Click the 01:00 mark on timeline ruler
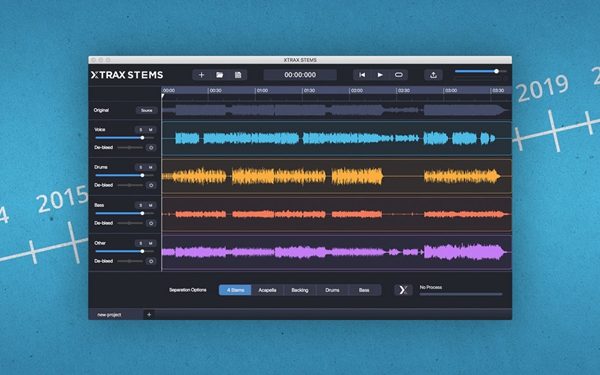600x375 pixels. point(262,91)
